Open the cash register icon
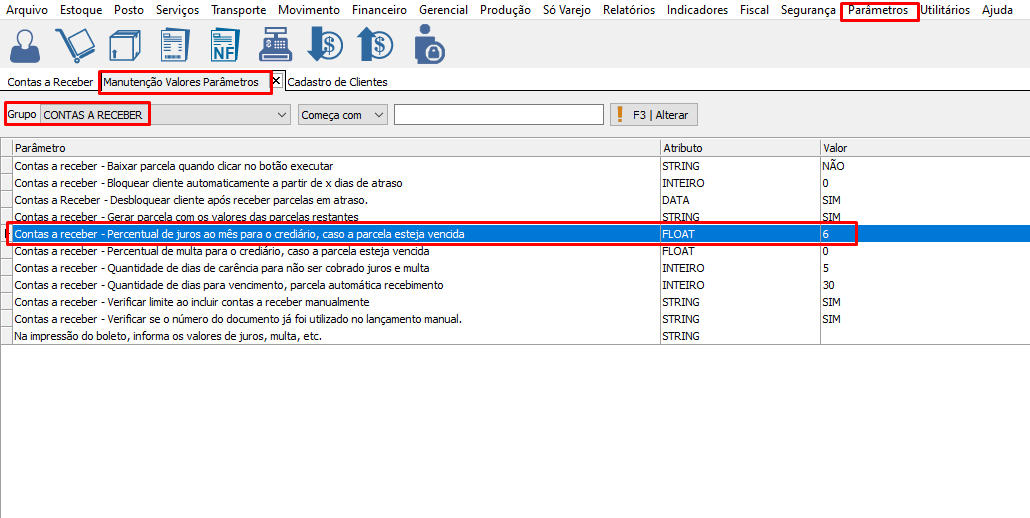The height and width of the screenshot is (518, 1030). pyautogui.click(x=274, y=45)
